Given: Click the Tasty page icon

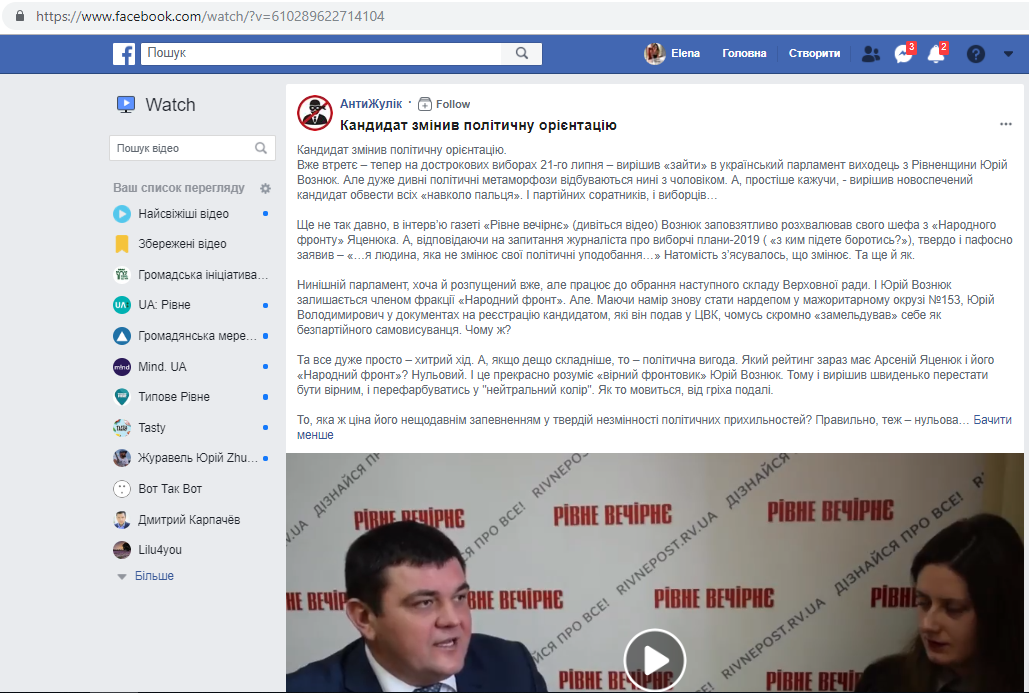Looking at the screenshot, I should 122,428.
